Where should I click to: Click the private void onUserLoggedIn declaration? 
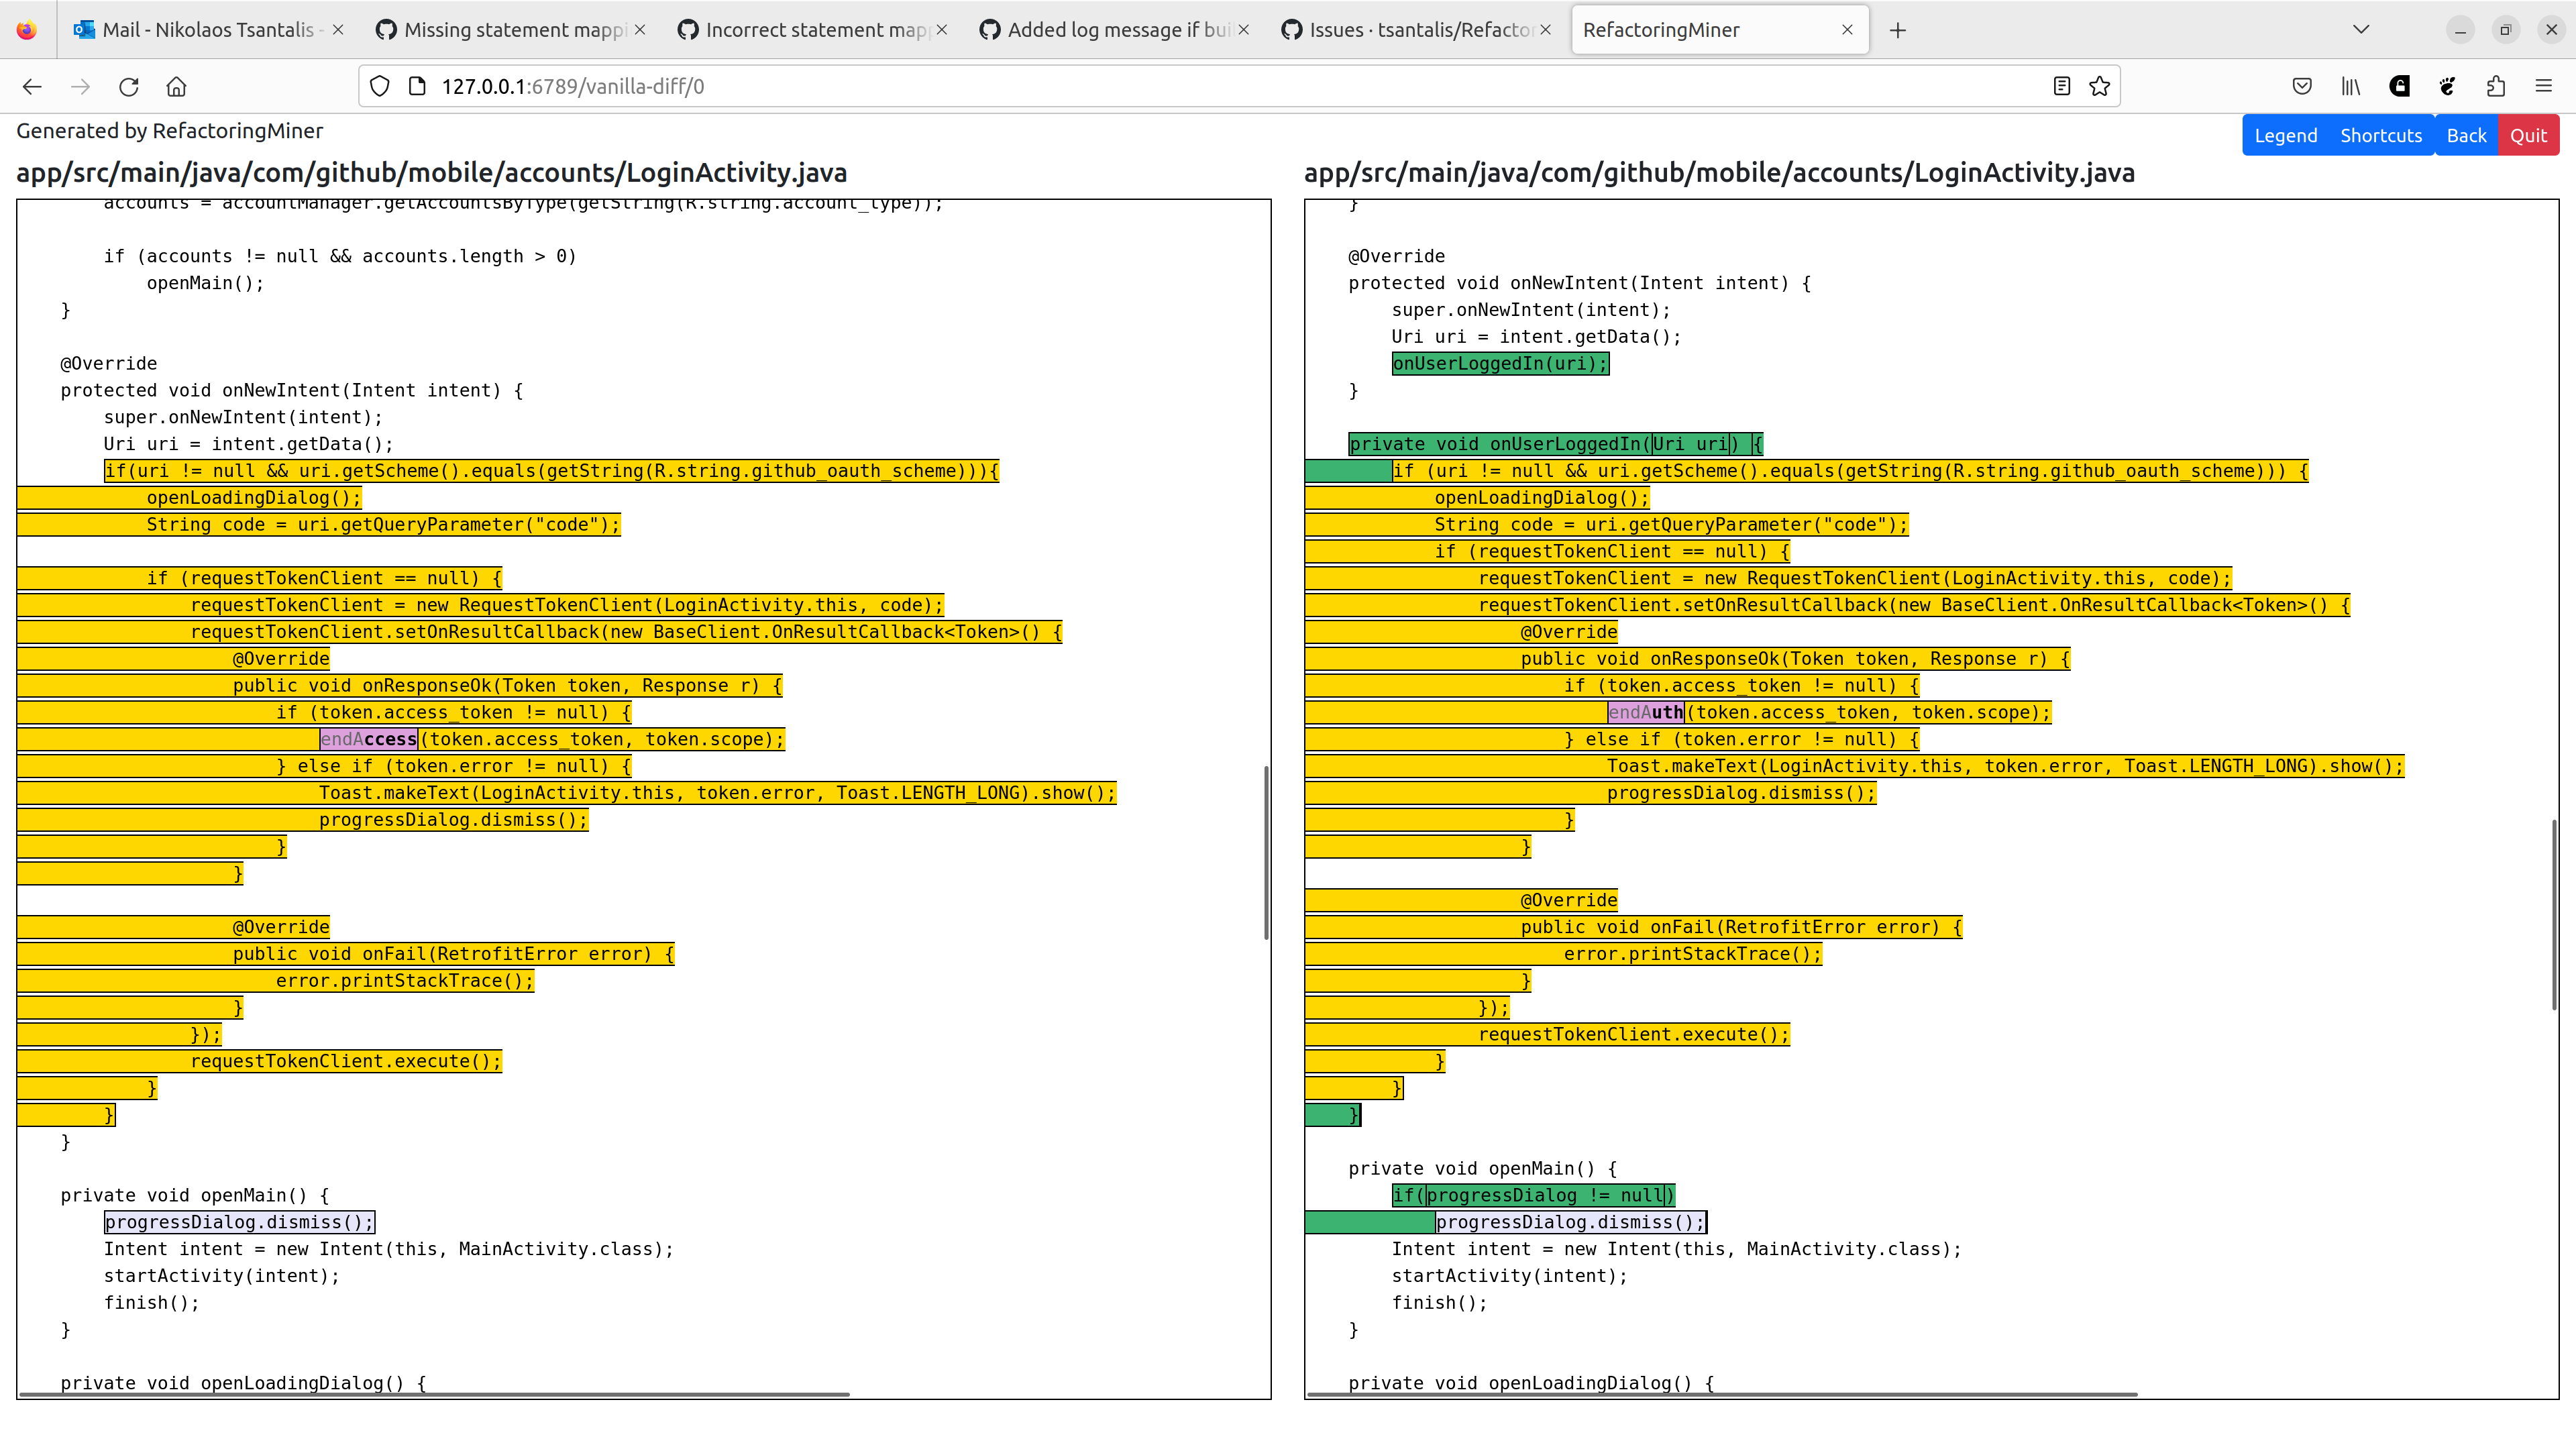(1556, 444)
